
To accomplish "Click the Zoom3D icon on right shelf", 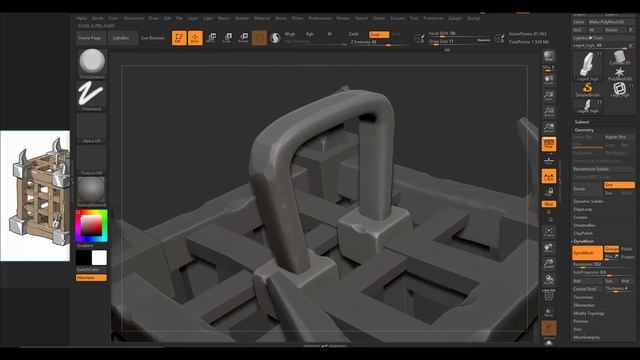I will (549, 264).
